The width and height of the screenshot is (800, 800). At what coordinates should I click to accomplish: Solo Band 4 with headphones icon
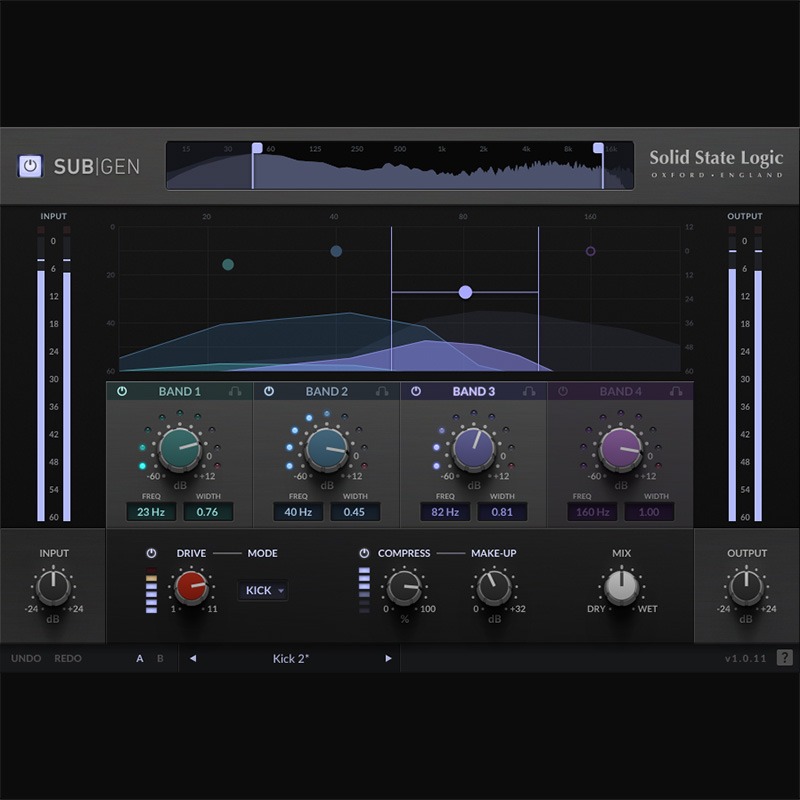[x=676, y=391]
